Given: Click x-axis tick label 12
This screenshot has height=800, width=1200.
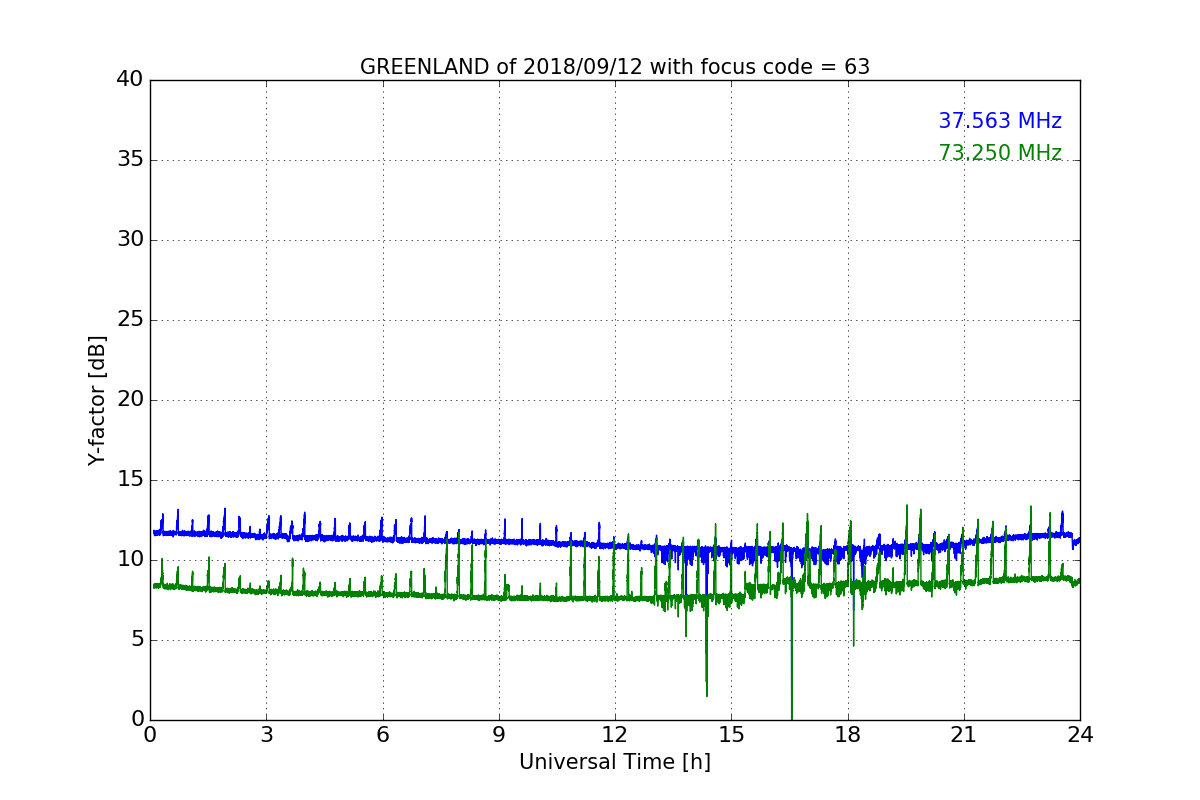Looking at the screenshot, I should [x=615, y=734].
